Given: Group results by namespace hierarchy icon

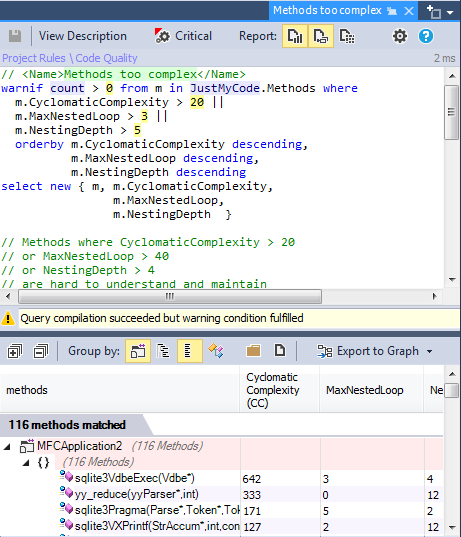Looking at the screenshot, I should click(x=163, y=351).
